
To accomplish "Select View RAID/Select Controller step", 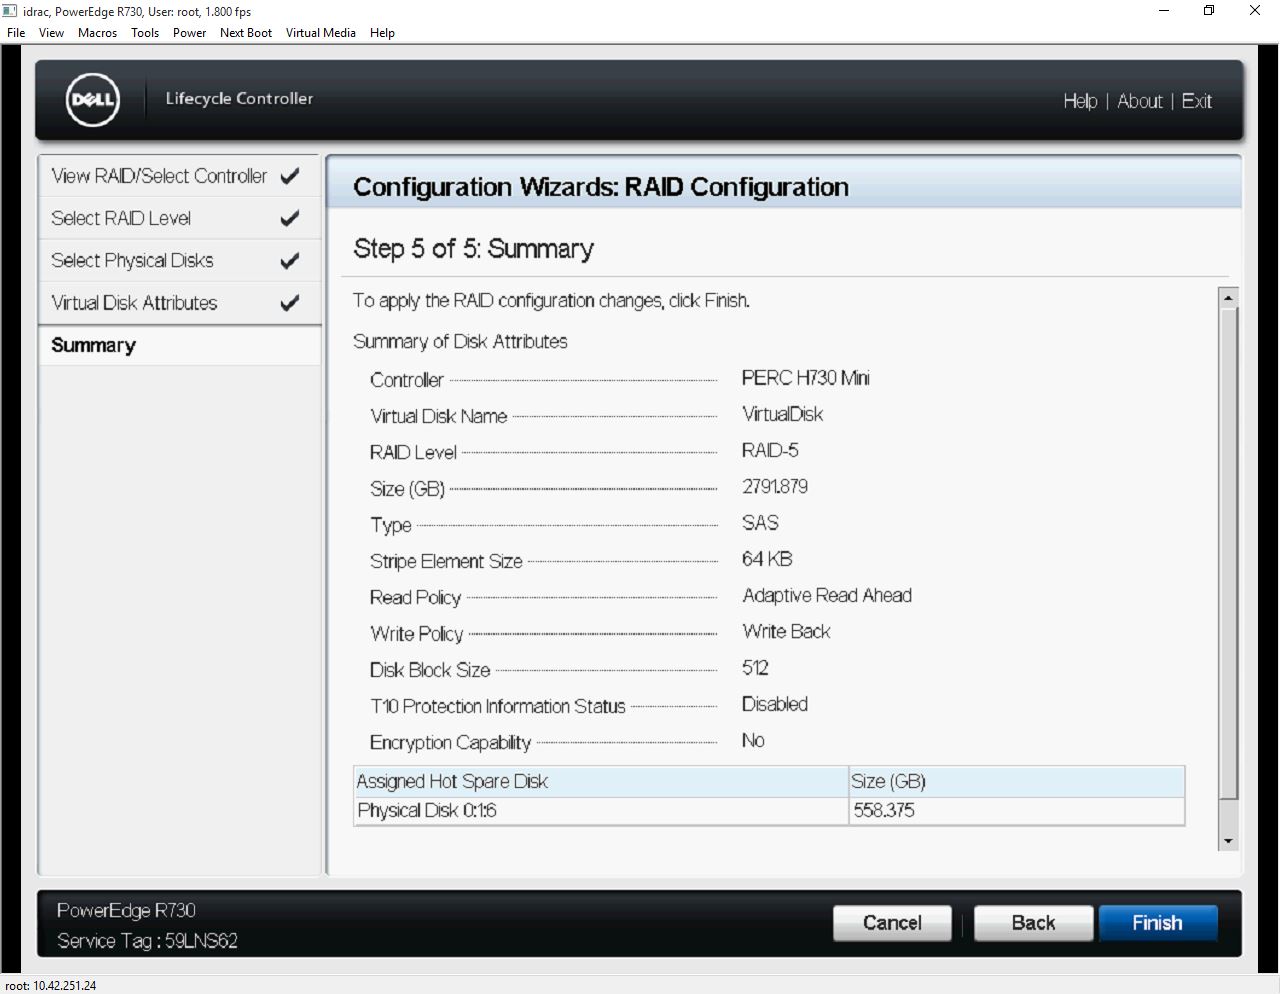I will (x=179, y=176).
